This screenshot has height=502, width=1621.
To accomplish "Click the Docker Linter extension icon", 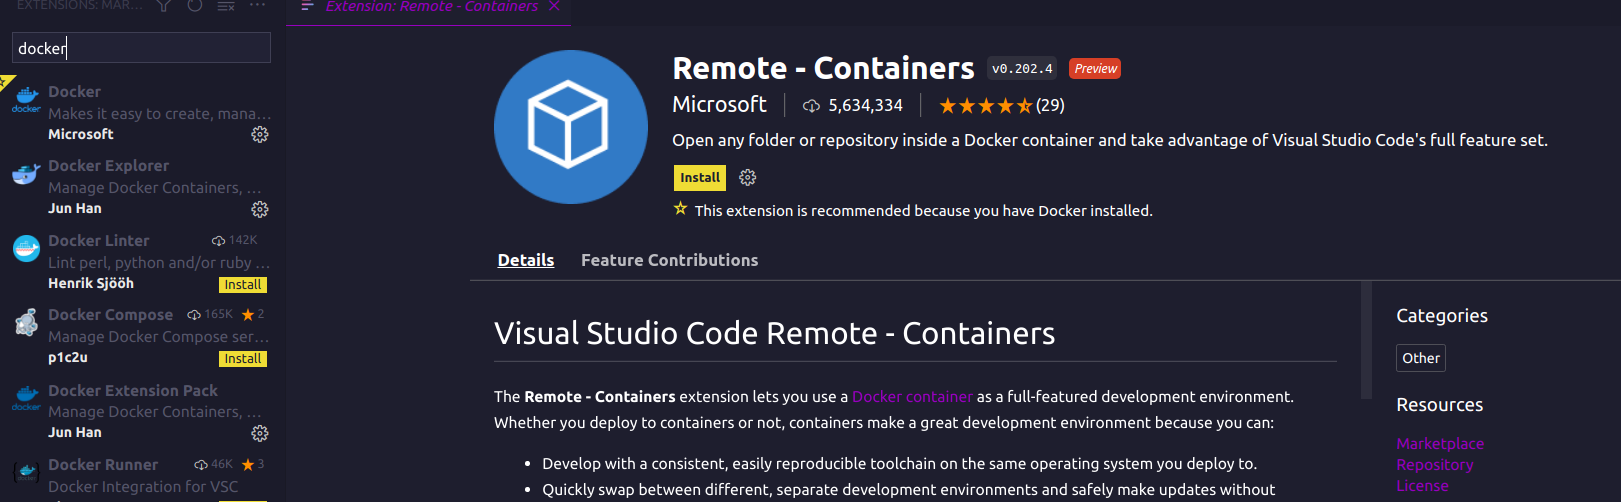I will click(x=26, y=248).
